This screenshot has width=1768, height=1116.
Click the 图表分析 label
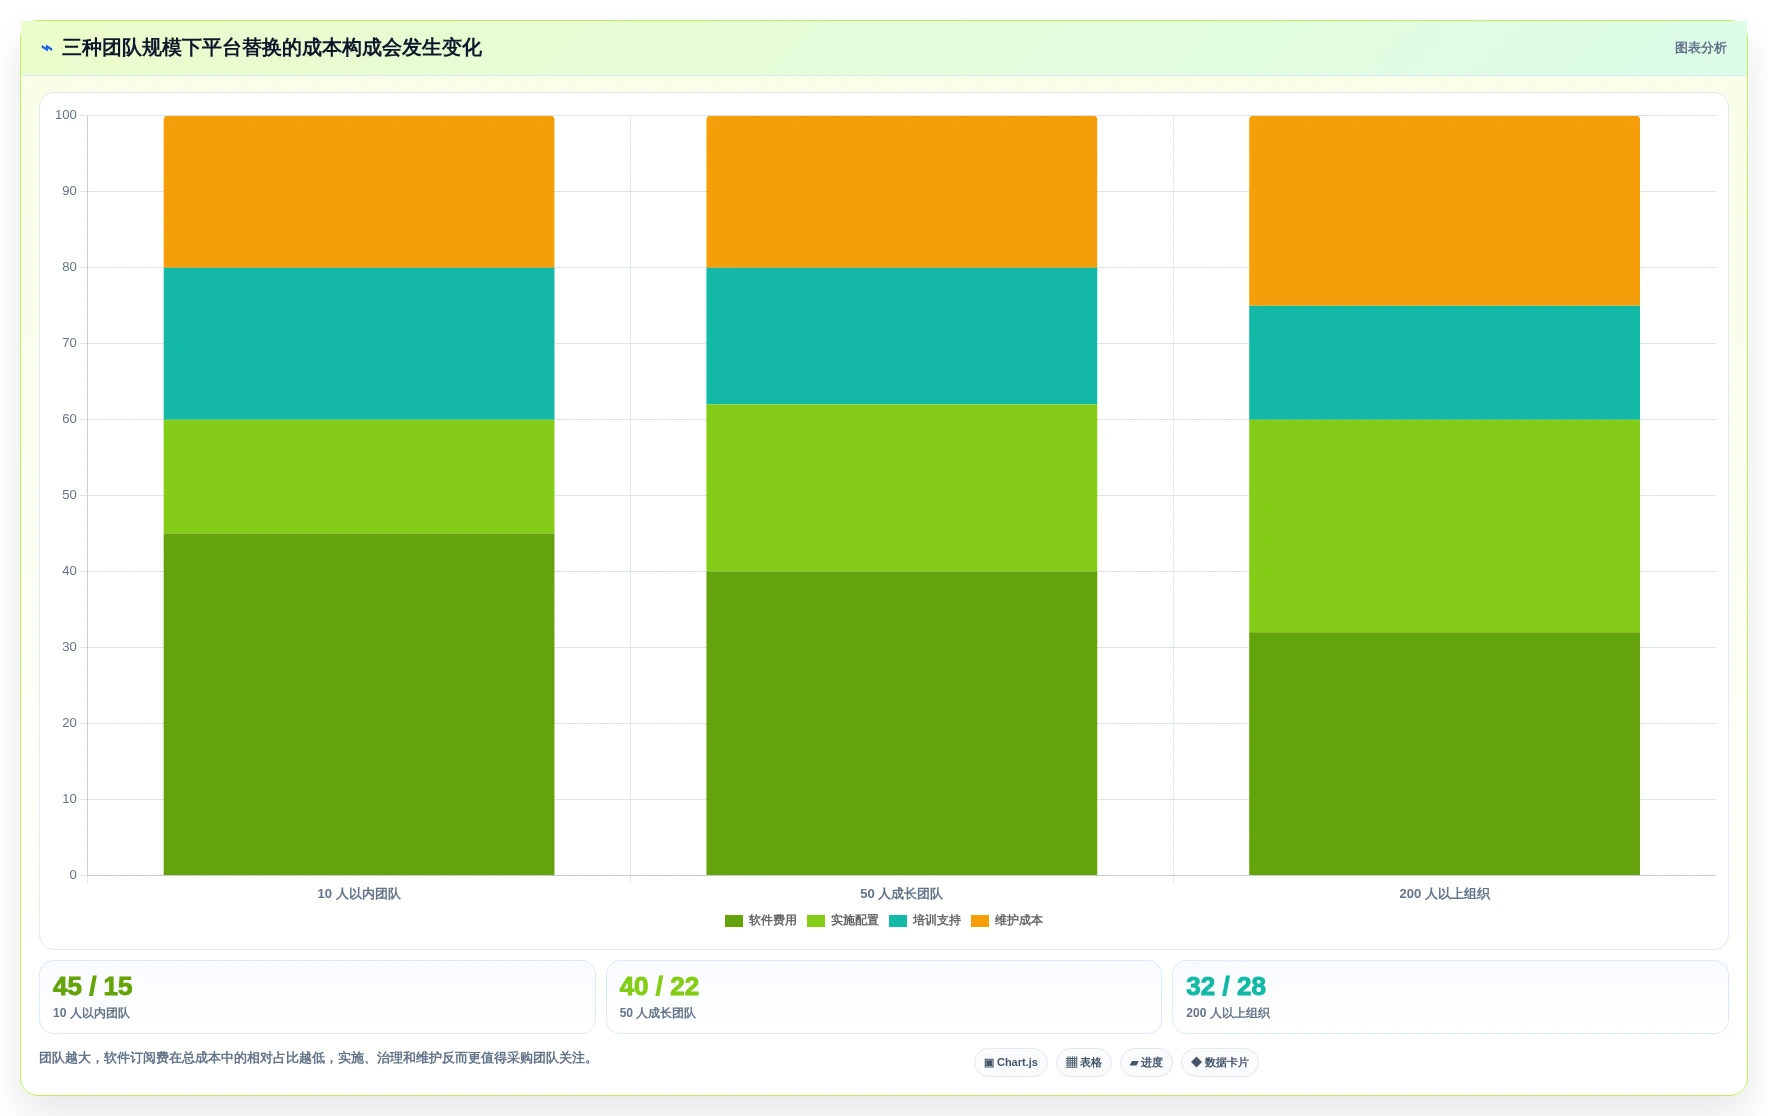(1700, 48)
